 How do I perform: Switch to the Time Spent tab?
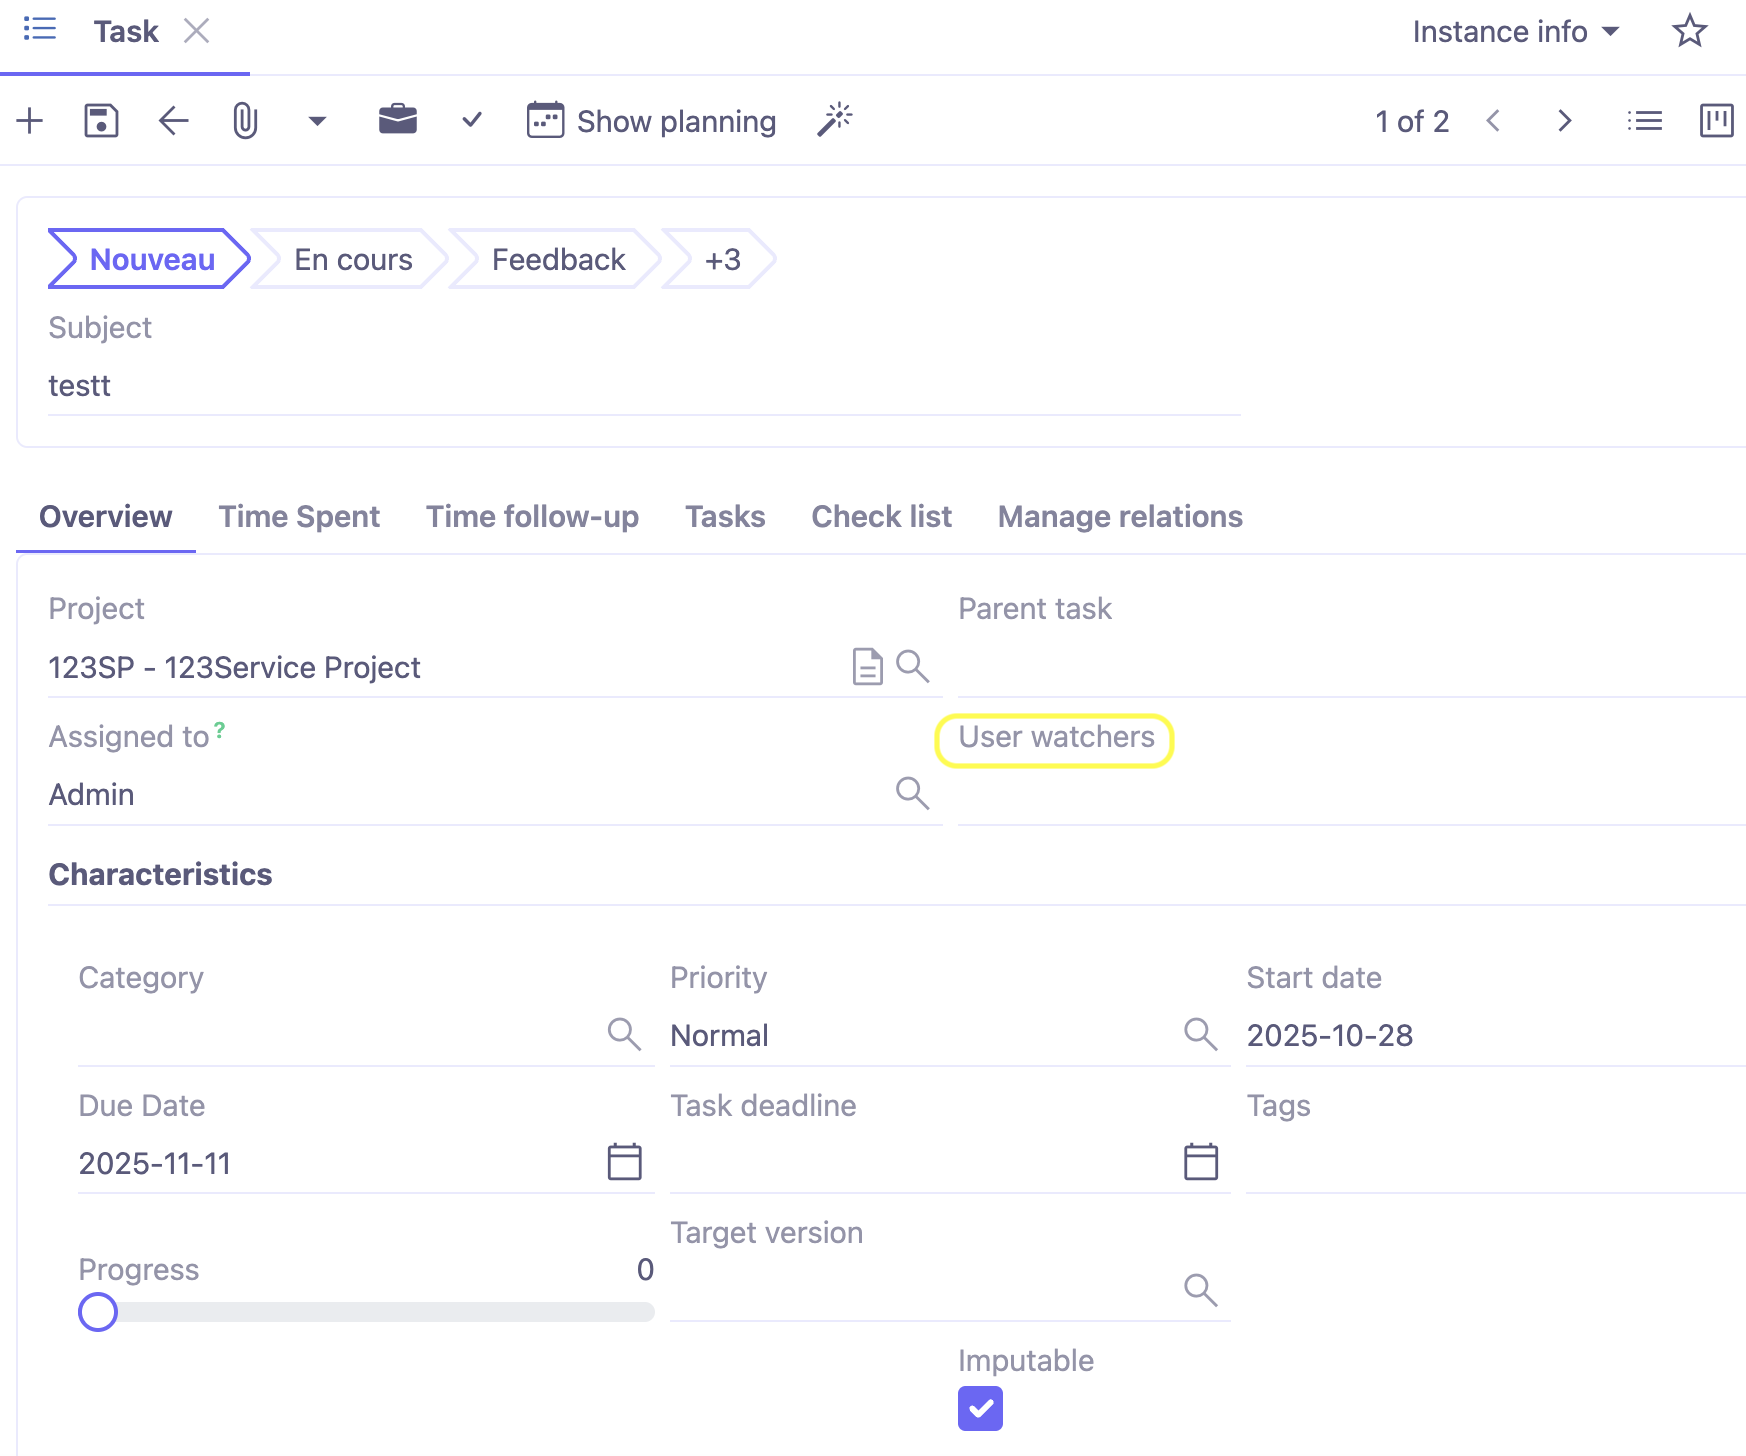tap(298, 517)
